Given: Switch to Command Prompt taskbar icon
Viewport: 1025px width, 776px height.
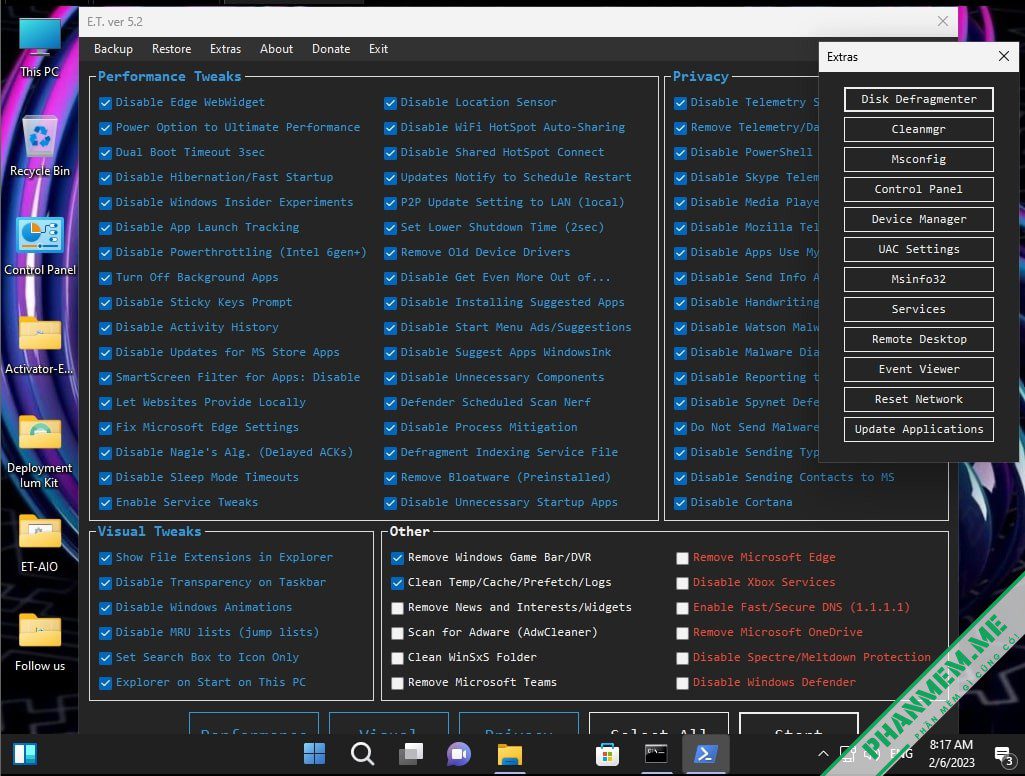Looking at the screenshot, I should tap(656, 754).
